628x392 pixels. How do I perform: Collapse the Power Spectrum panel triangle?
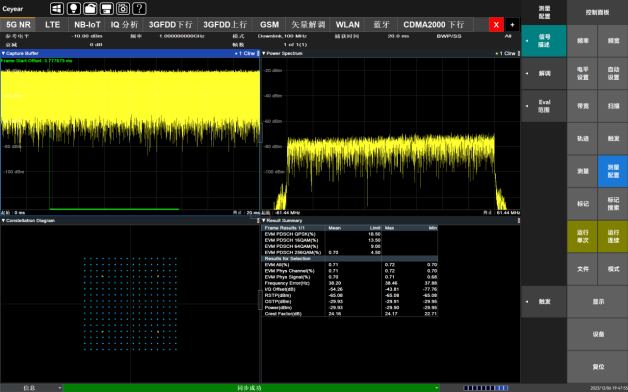(264, 53)
